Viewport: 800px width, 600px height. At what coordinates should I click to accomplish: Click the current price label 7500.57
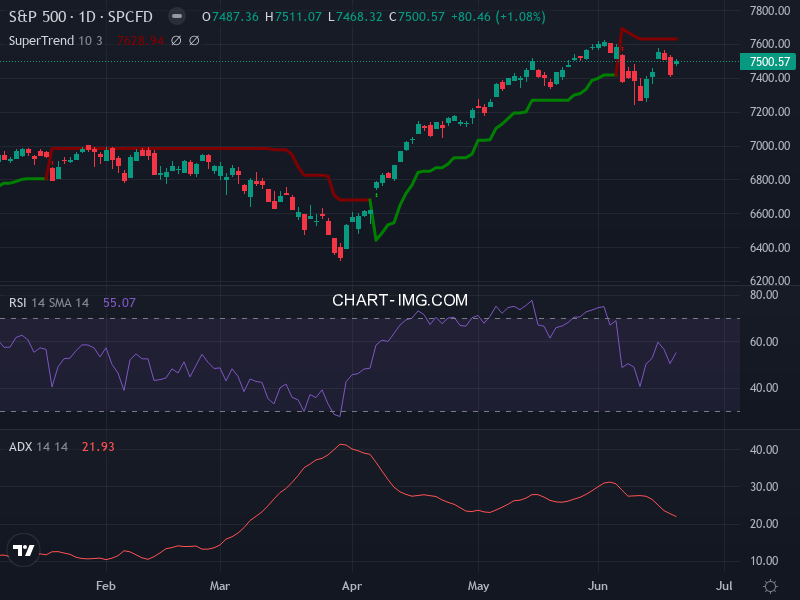coord(769,62)
